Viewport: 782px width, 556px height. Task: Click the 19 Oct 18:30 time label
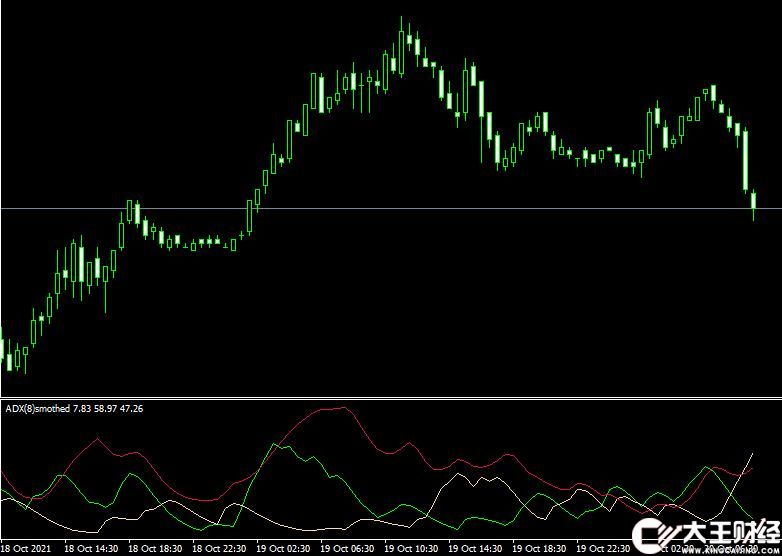[540, 549]
